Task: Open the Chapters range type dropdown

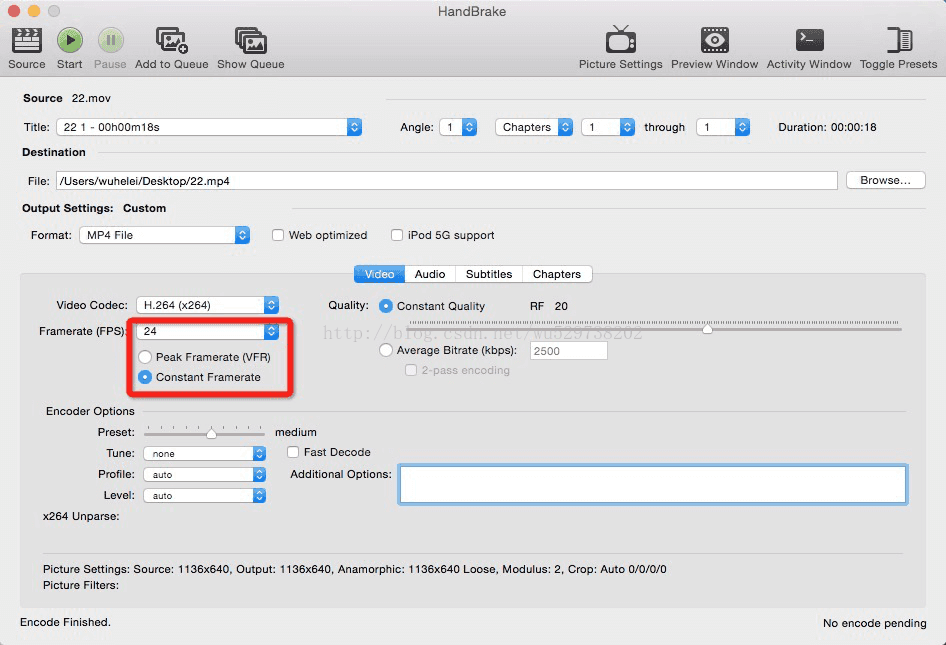Action: click(534, 127)
